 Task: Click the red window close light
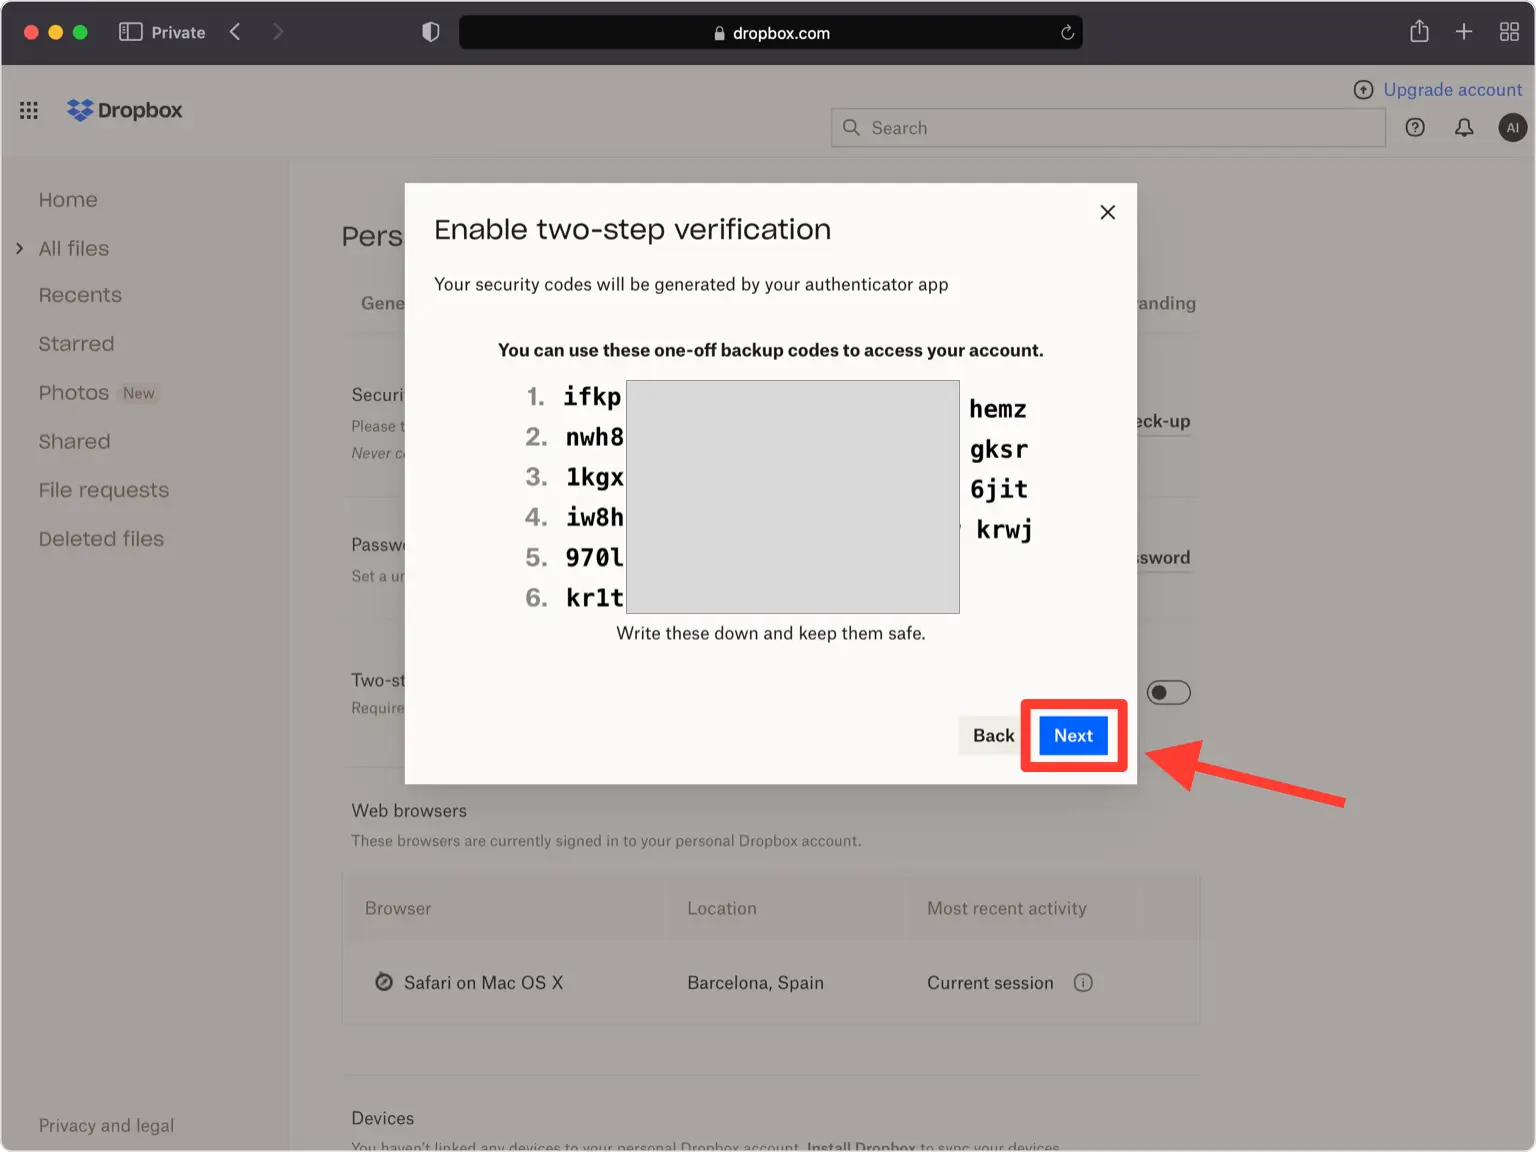pos(31,32)
